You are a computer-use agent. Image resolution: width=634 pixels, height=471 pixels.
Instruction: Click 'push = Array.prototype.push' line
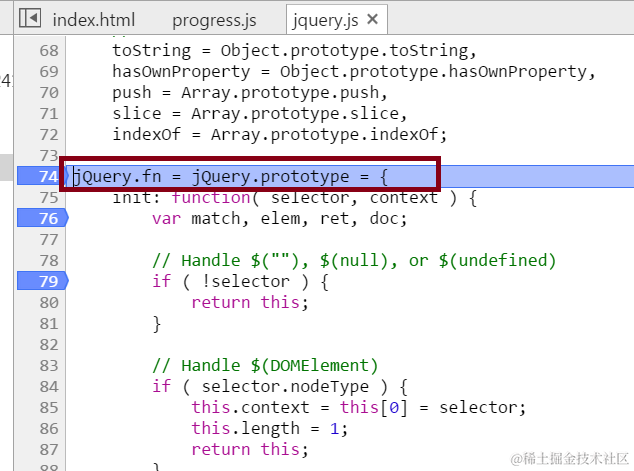(250, 93)
